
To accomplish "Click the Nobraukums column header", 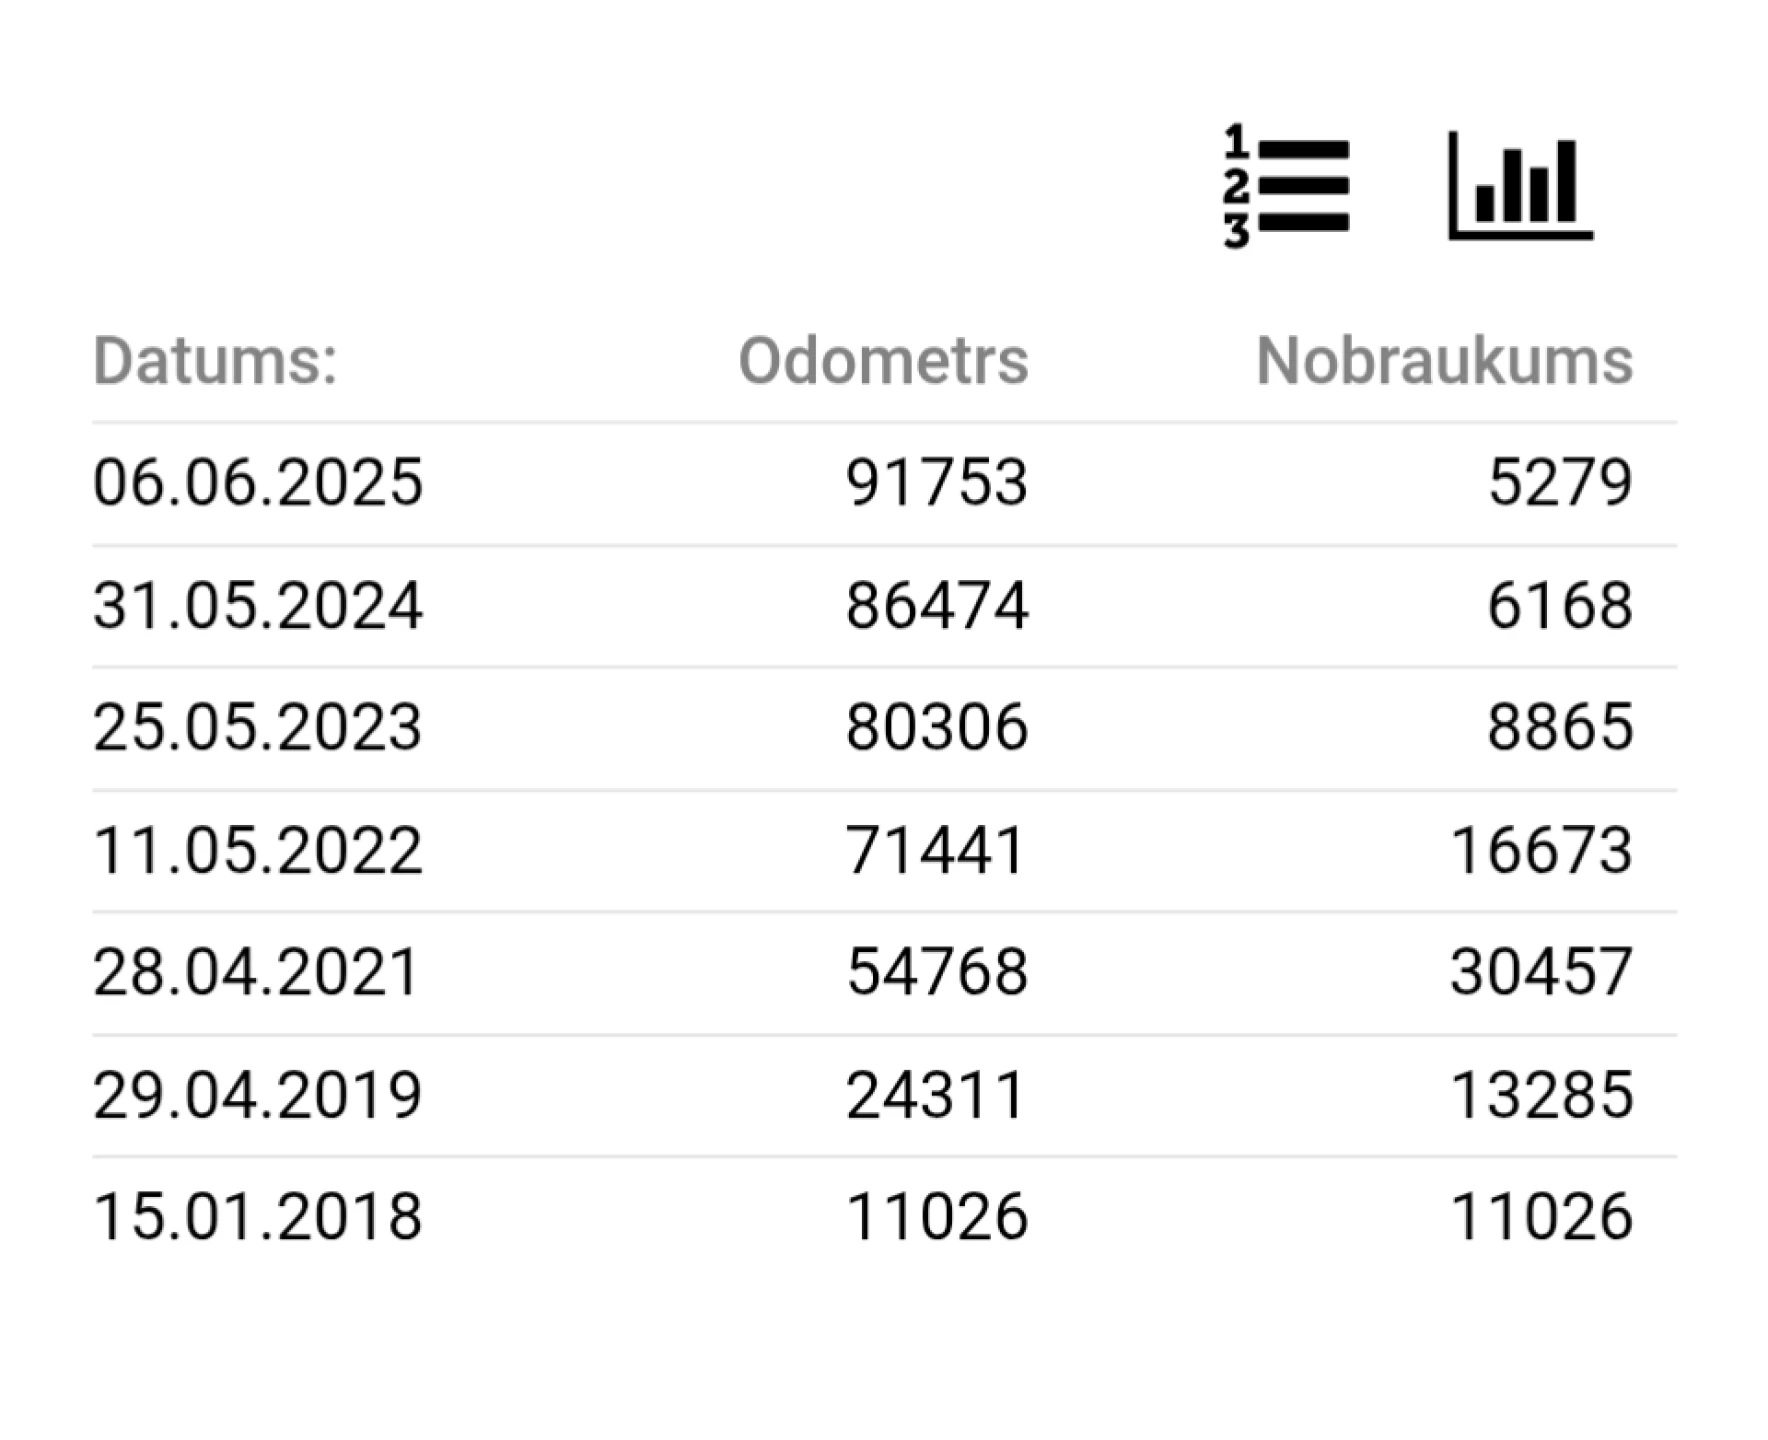I will pyautogui.click(x=1444, y=360).
